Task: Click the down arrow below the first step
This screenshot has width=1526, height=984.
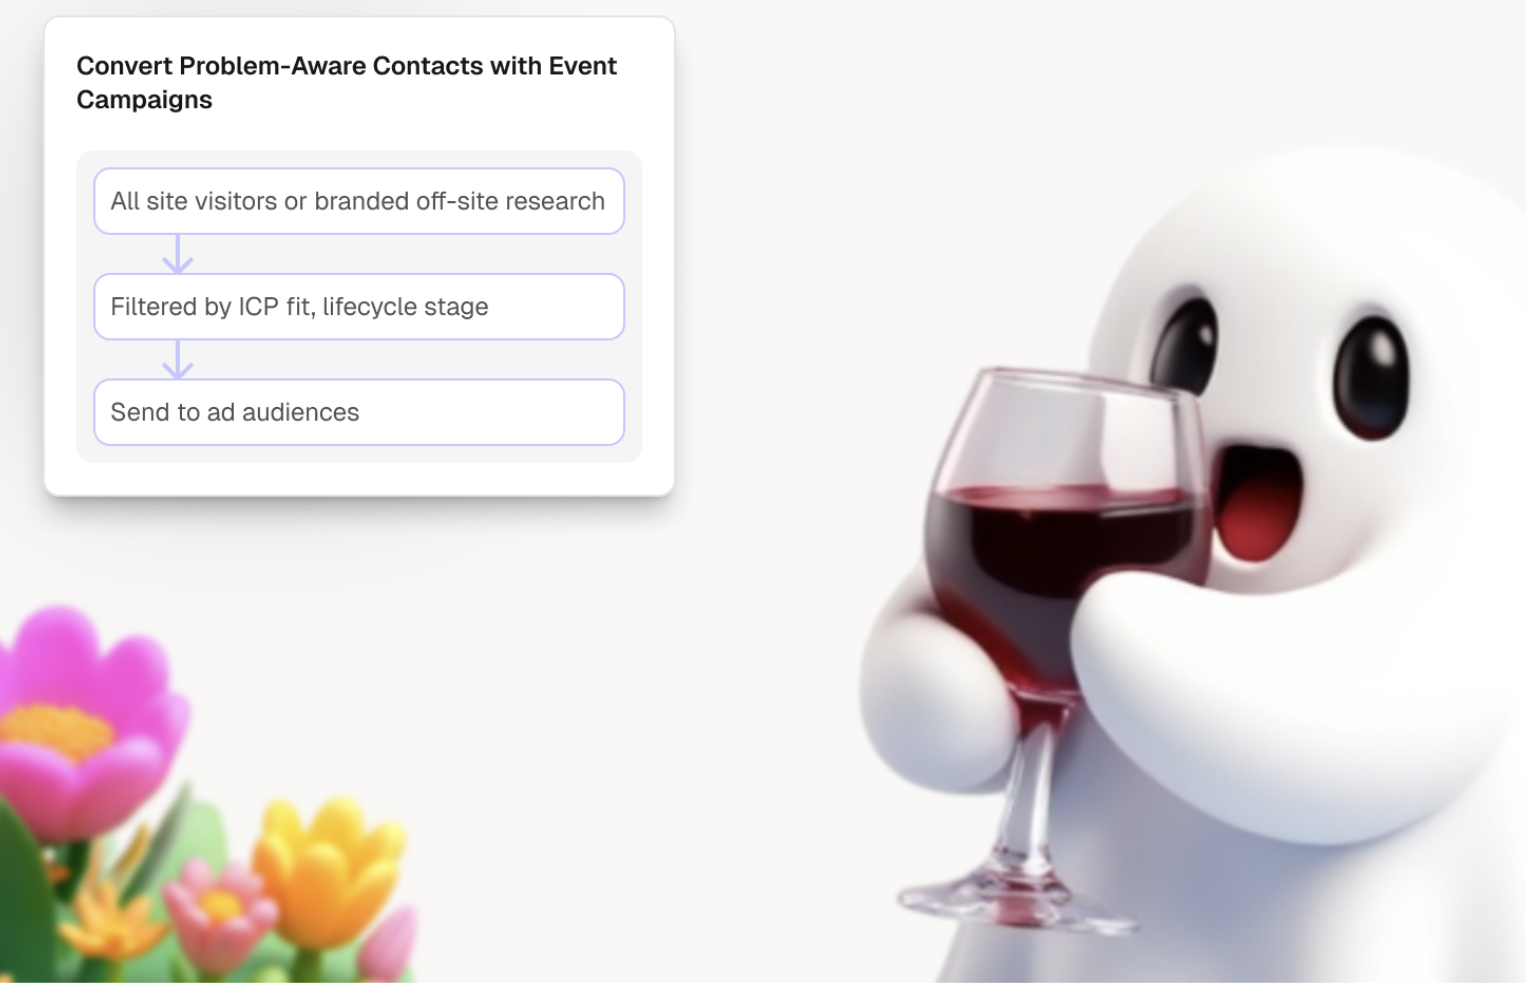Action: point(178,254)
